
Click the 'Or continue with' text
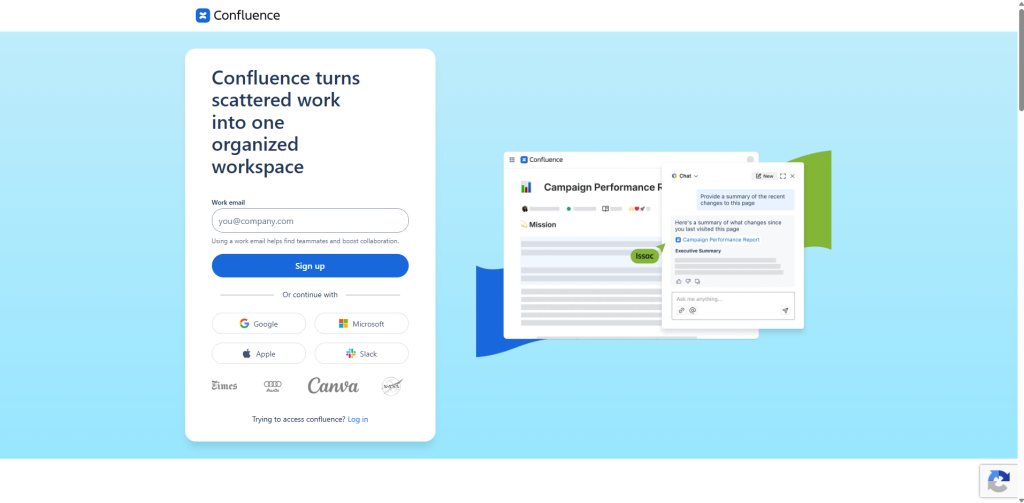(310, 295)
